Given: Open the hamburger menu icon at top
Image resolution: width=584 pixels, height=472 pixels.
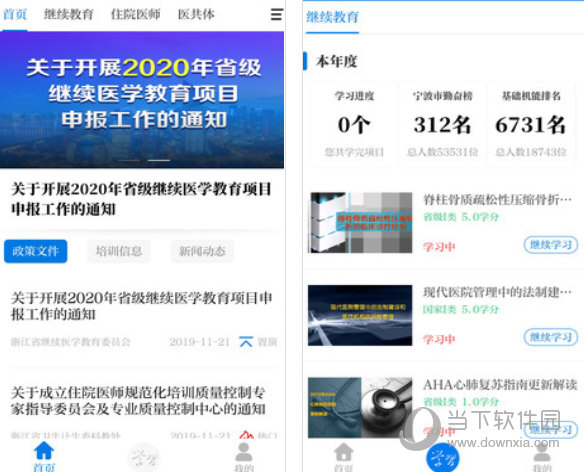Looking at the screenshot, I should point(276,14).
